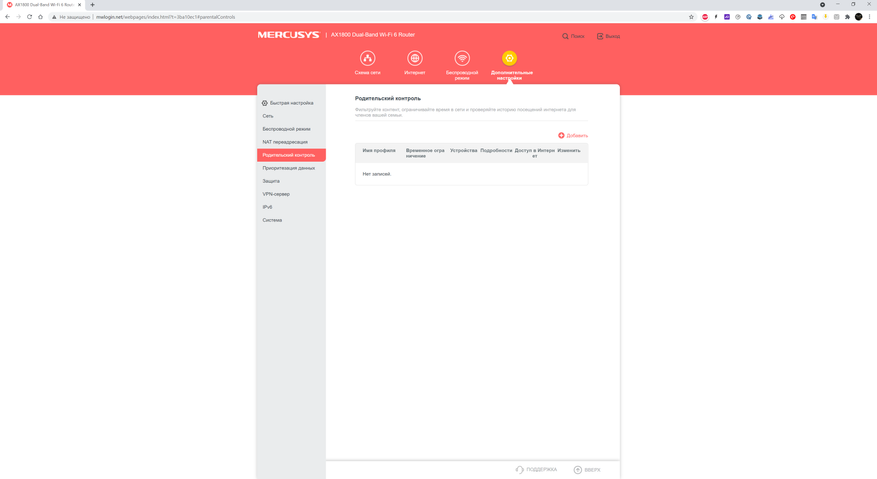Expand the Сеть sidebar section
This screenshot has height=479, width=877.
(x=268, y=116)
